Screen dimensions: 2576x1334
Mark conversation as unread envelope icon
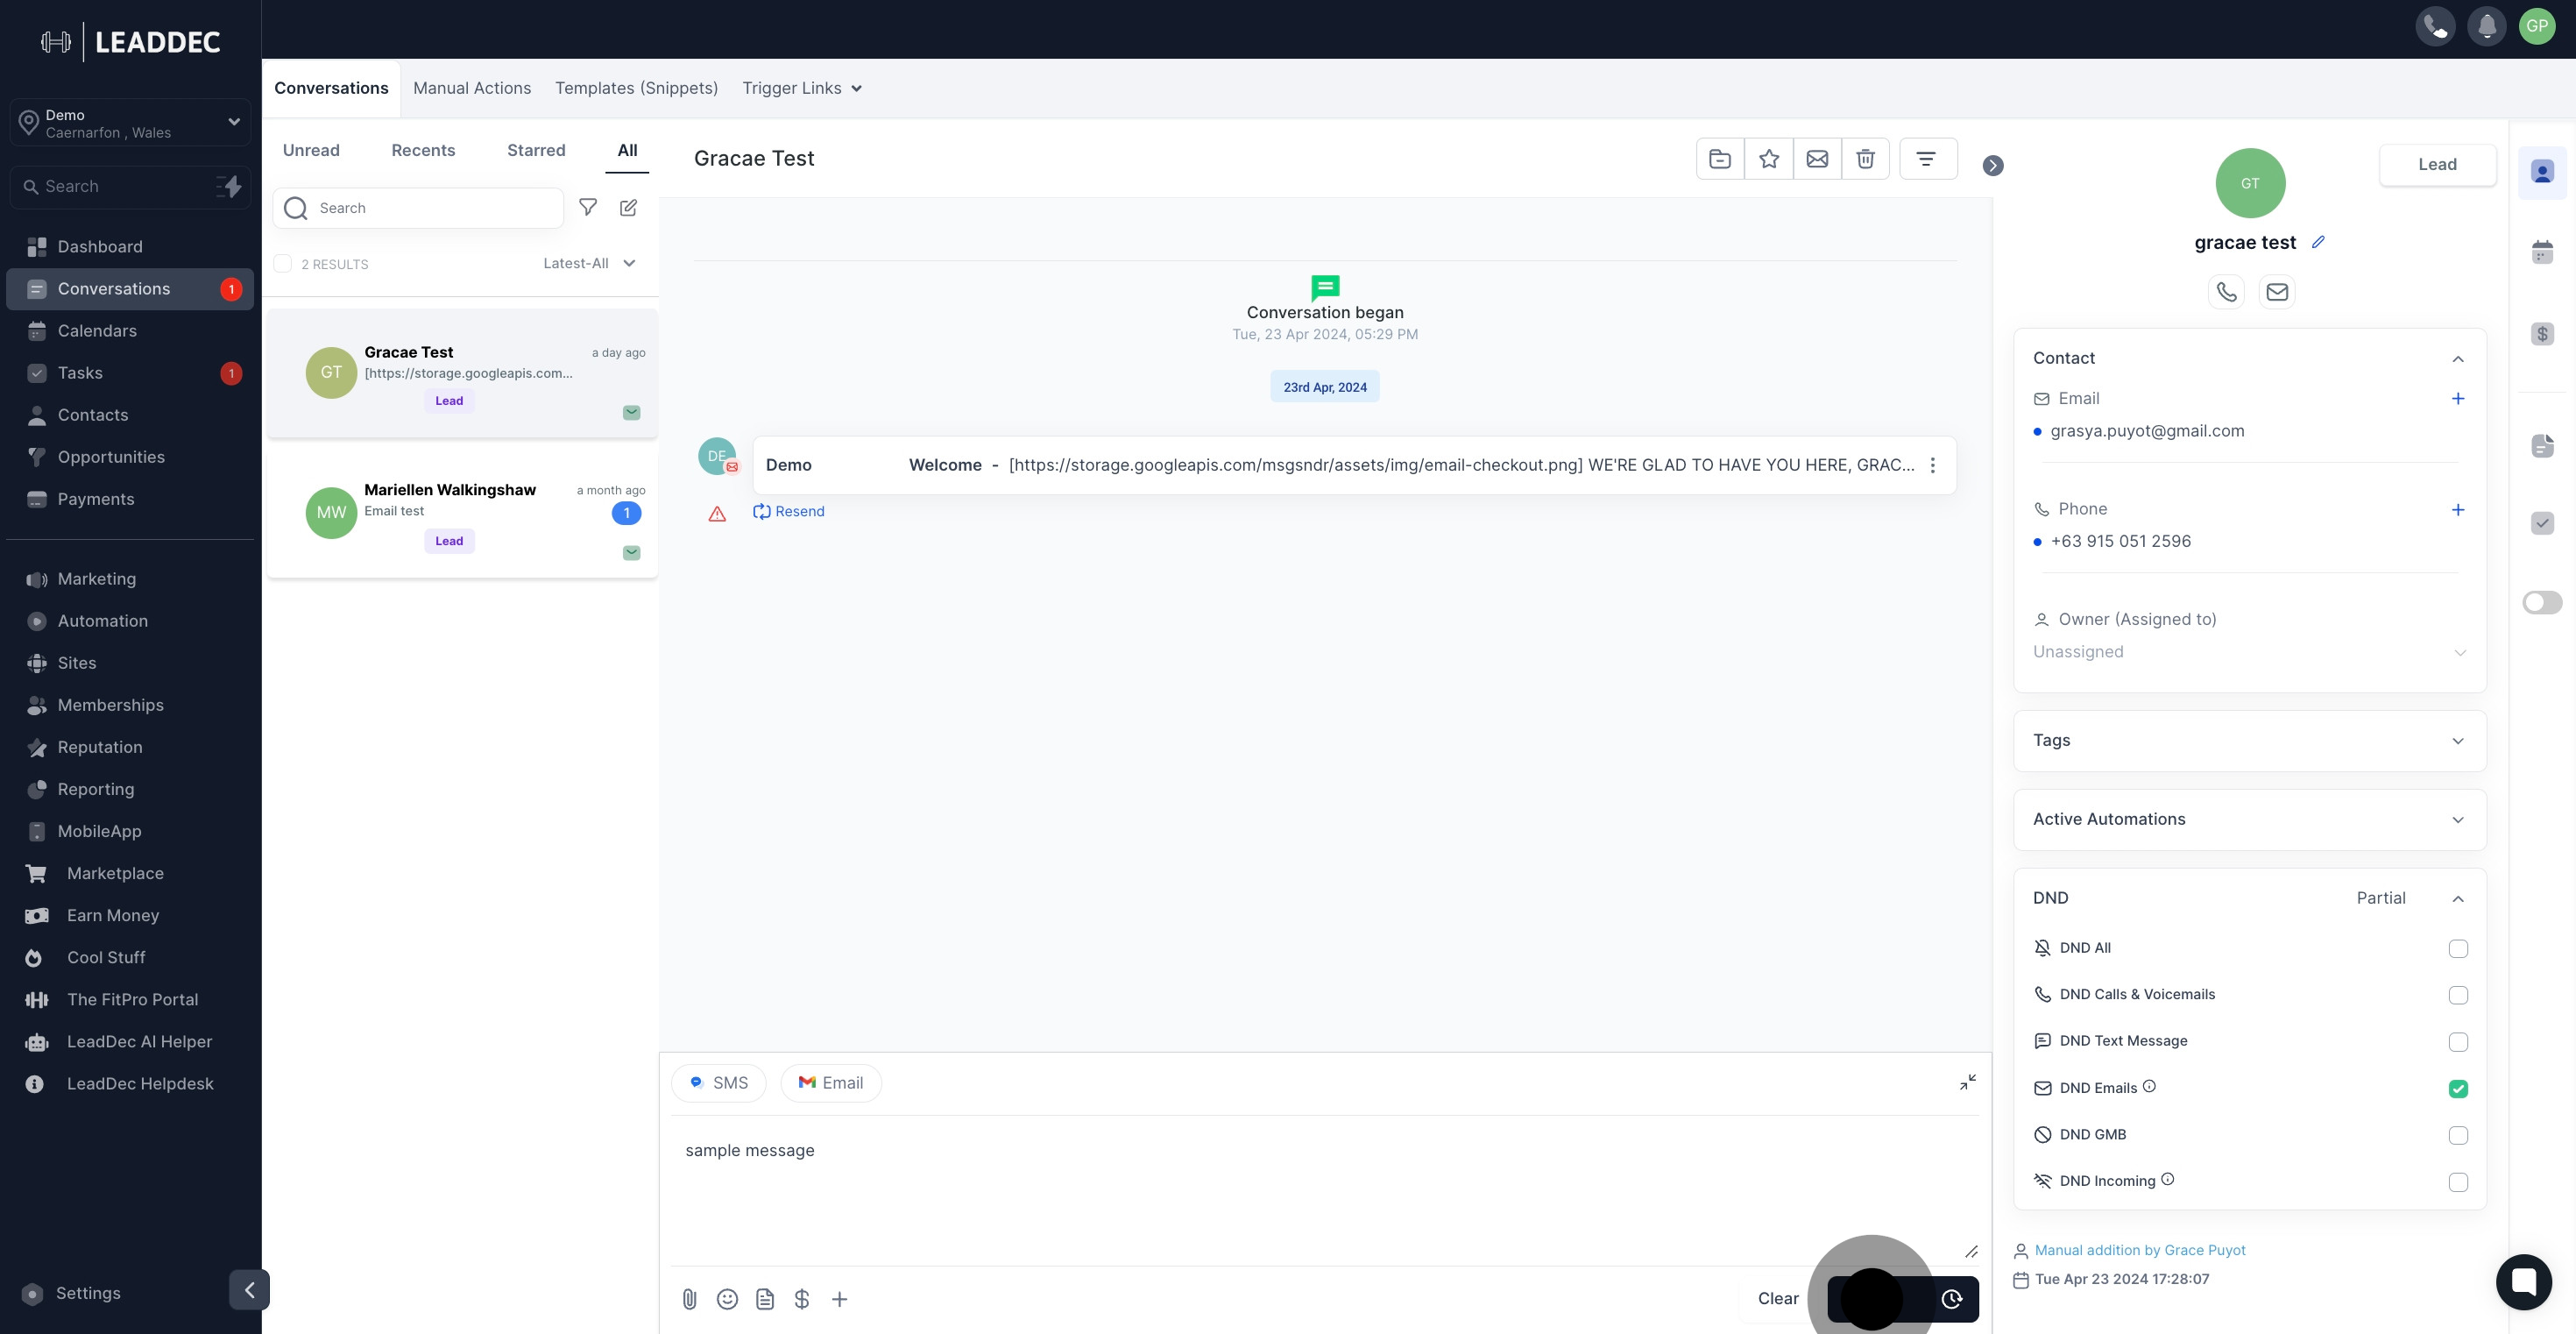1817,158
